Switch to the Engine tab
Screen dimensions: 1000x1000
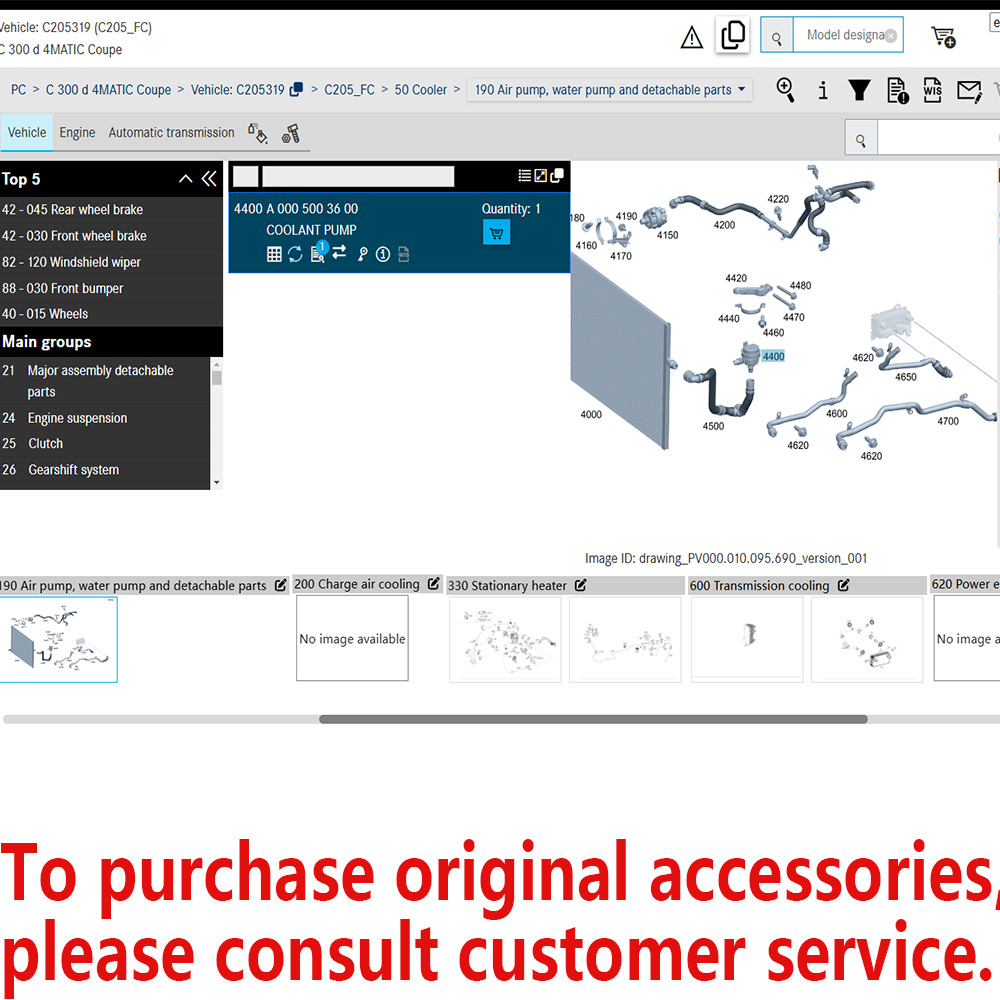(x=77, y=133)
